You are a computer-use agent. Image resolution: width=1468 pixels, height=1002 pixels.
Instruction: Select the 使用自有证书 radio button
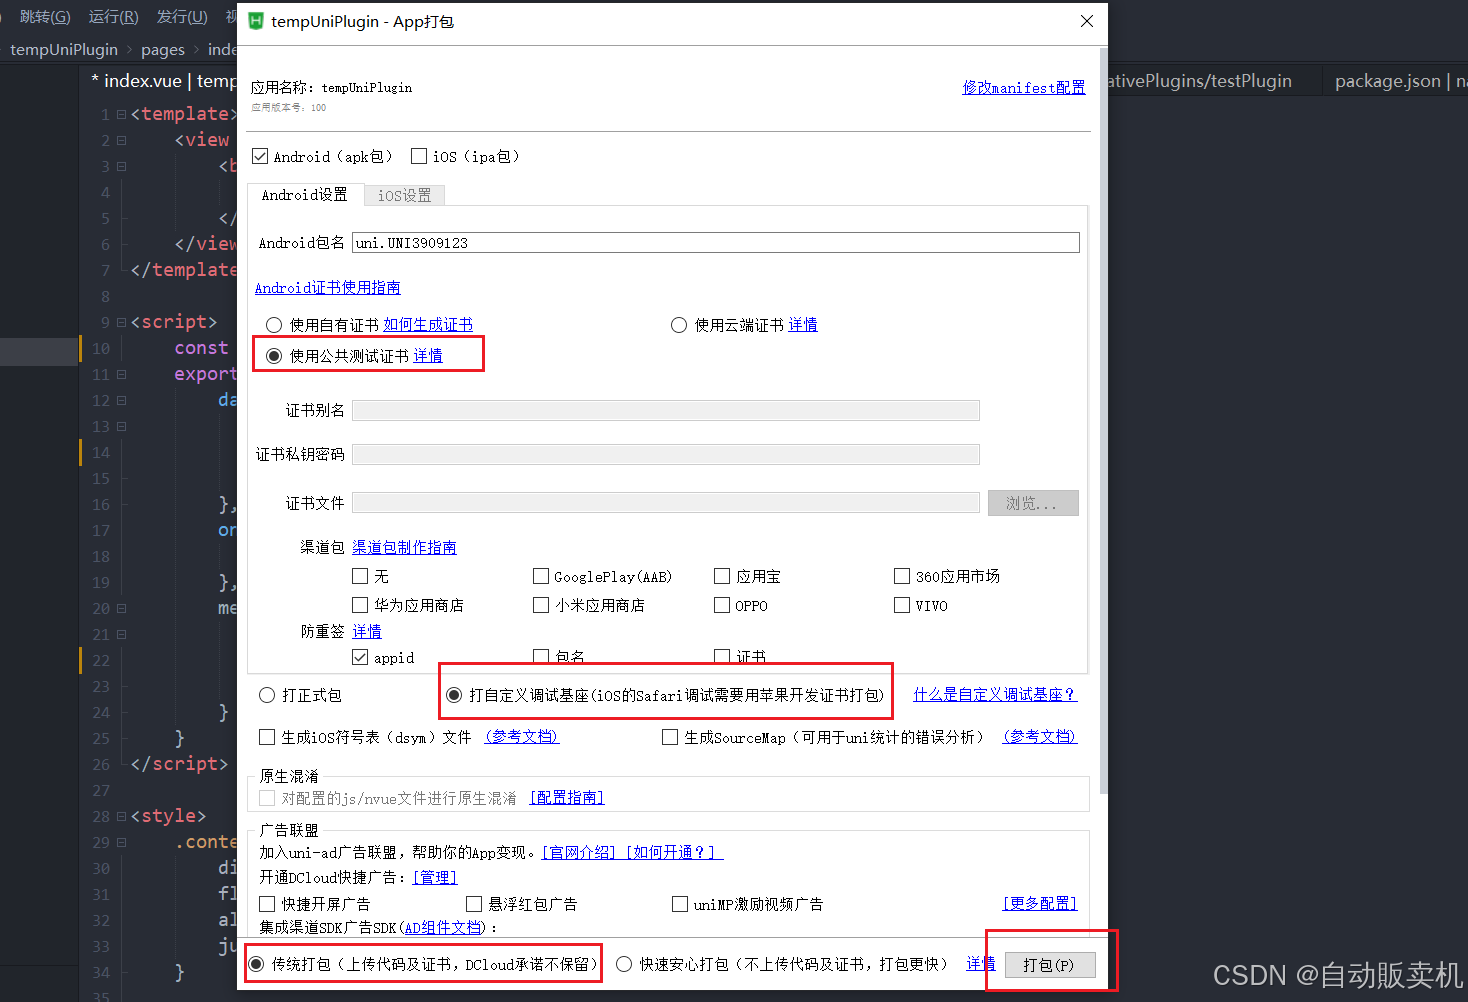click(x=274, y=324)
